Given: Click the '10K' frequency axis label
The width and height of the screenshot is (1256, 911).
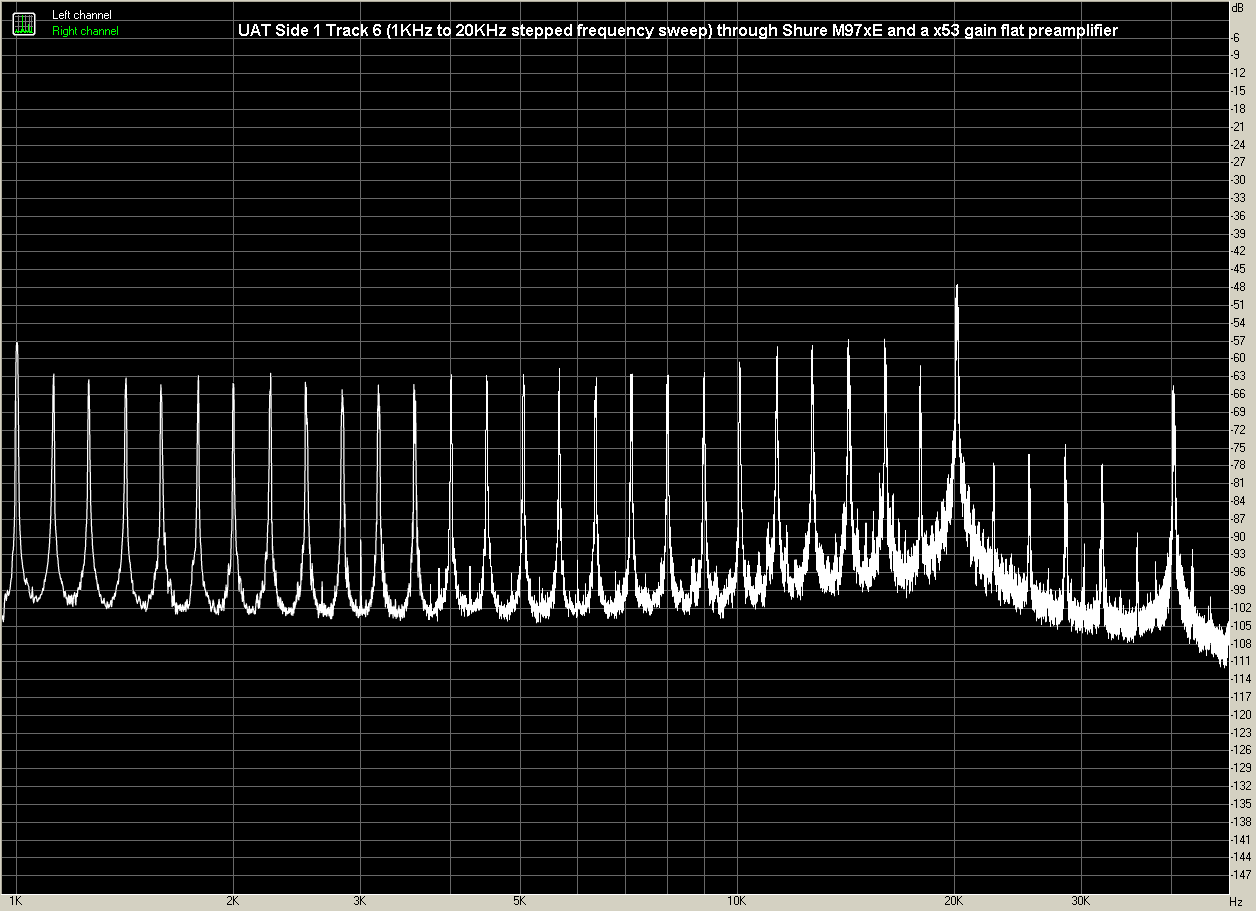Looking at the screenshot, I should [x=737, y=902].
